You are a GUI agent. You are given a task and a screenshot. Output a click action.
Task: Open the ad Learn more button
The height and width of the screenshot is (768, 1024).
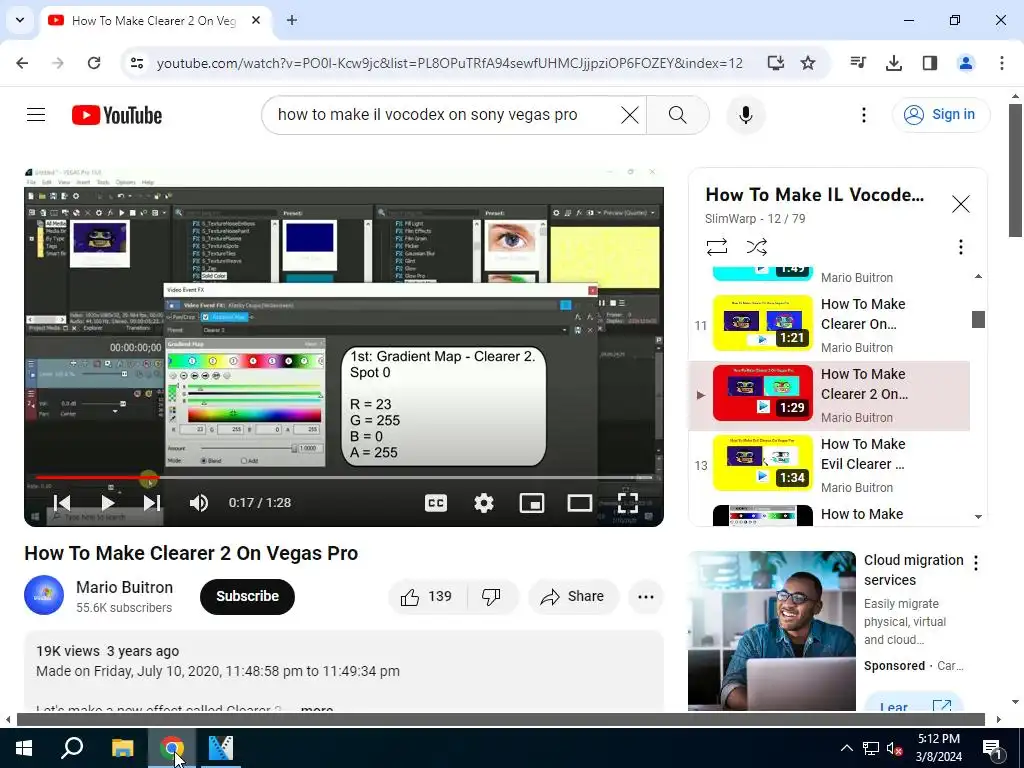[913, 704]
